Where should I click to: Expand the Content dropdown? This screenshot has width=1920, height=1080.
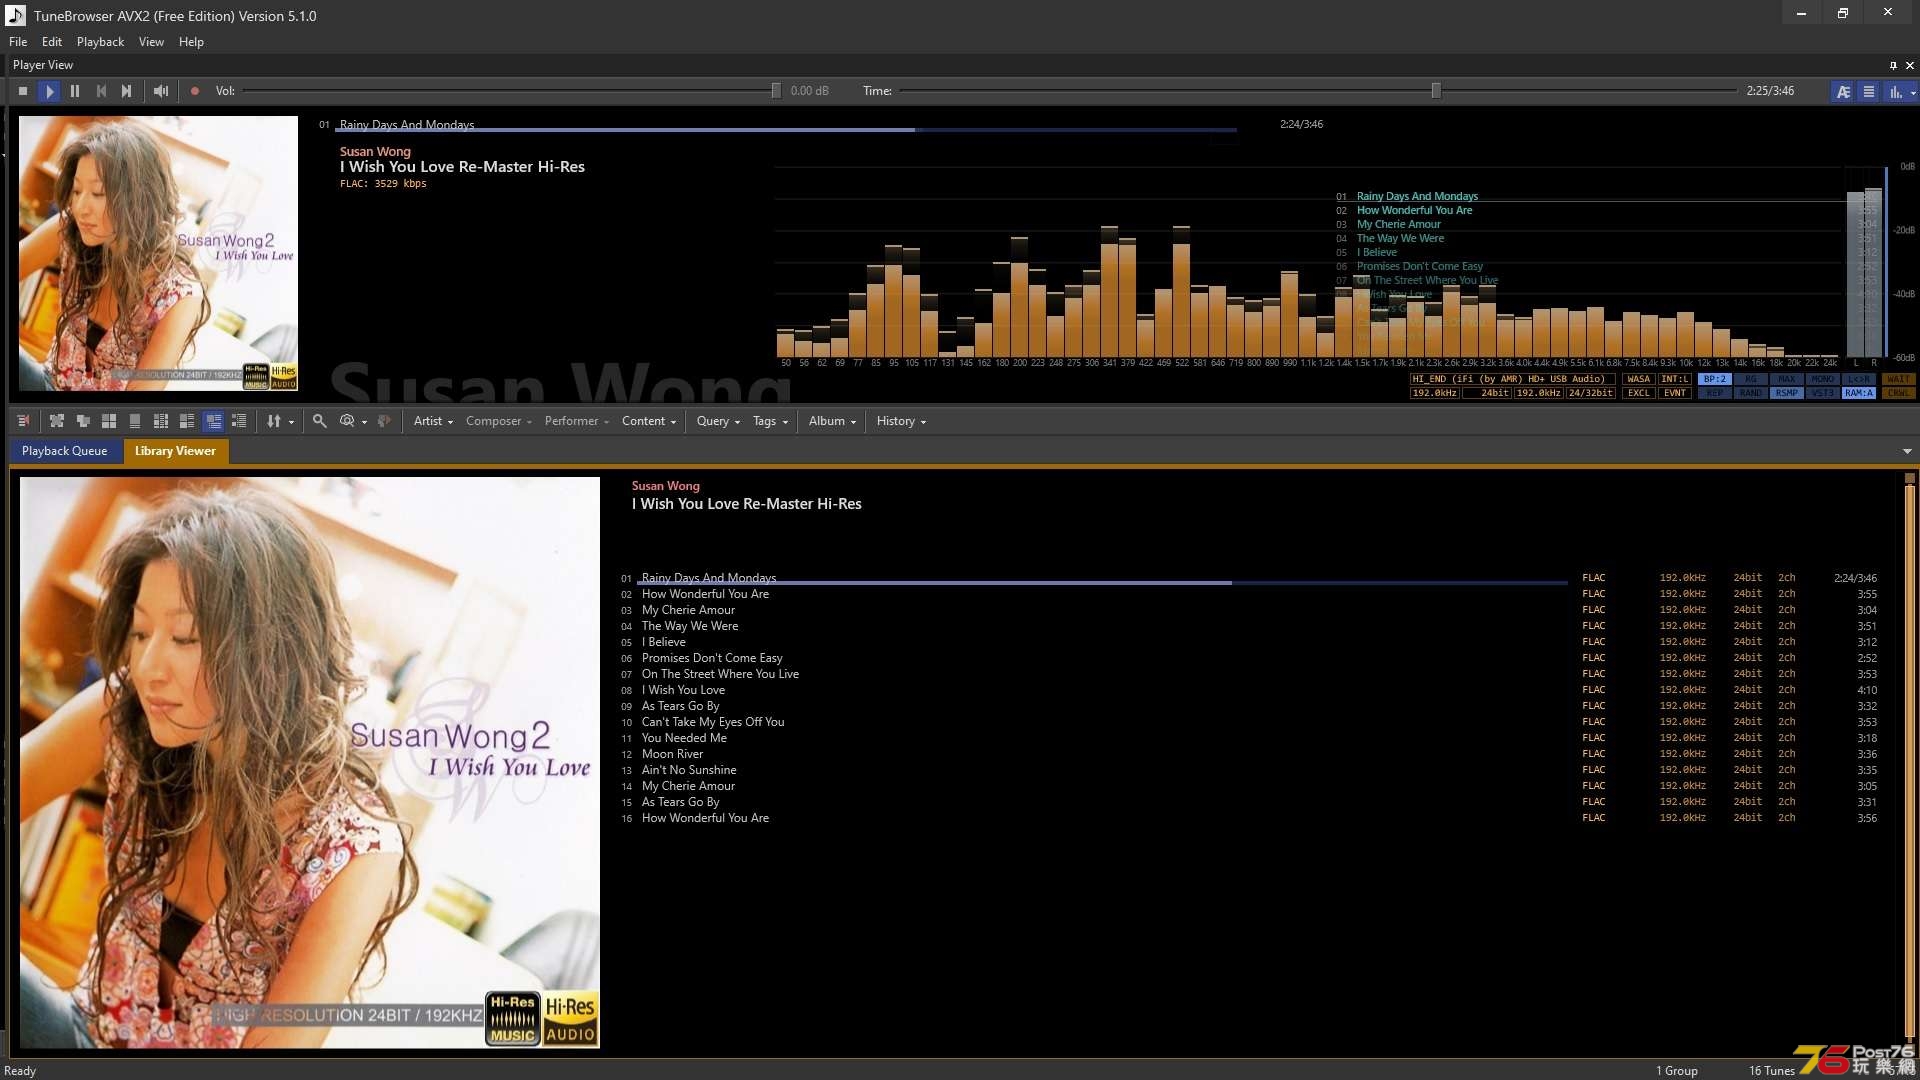[648, 421]
